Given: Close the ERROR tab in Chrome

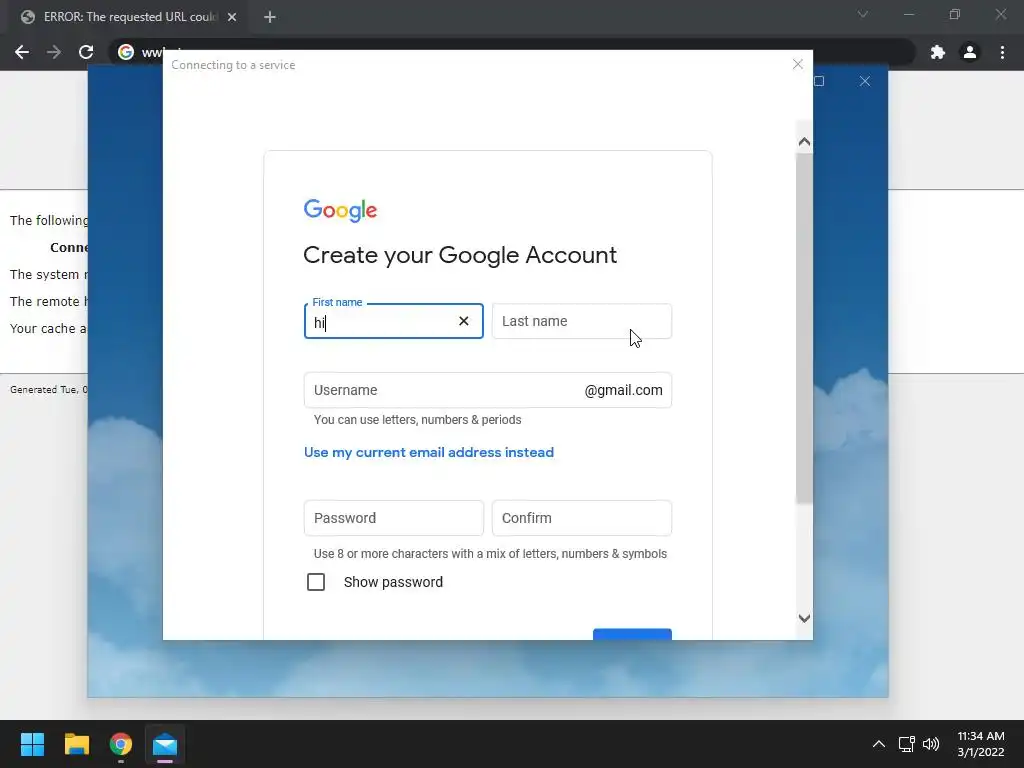Looking at the screenshot, I should coord(232,17).
